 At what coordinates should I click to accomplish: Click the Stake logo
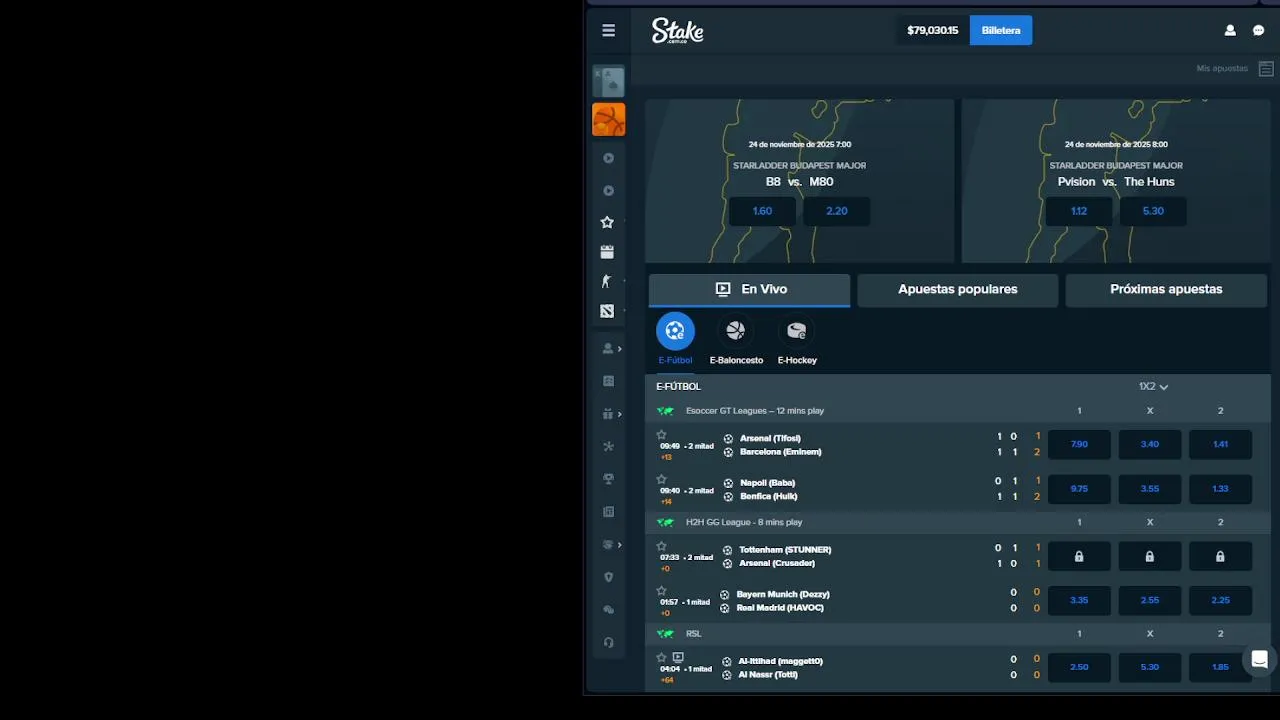click(678, 31)
